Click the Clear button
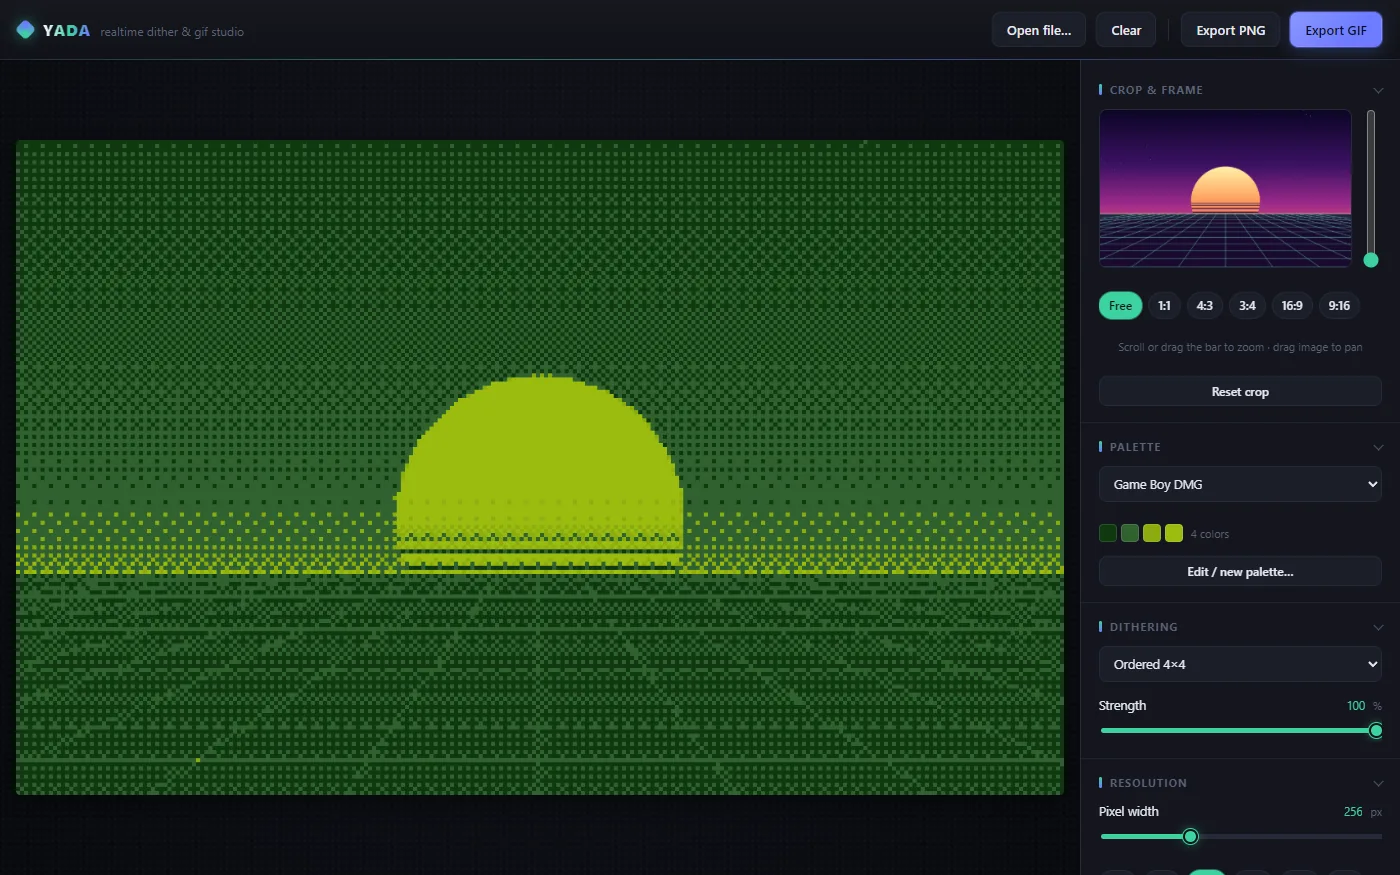The width and height of the screenshot is (1400, 875). point(1126,30)
